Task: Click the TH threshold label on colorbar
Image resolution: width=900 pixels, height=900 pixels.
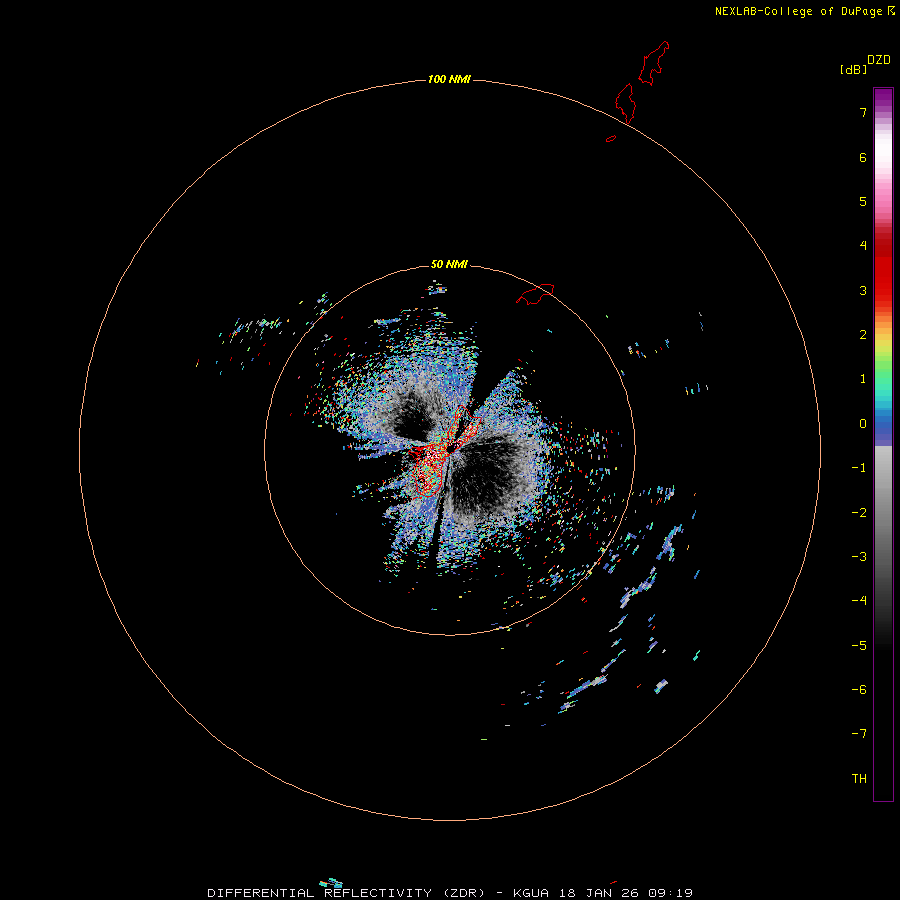Action: (x=859, y=779)
